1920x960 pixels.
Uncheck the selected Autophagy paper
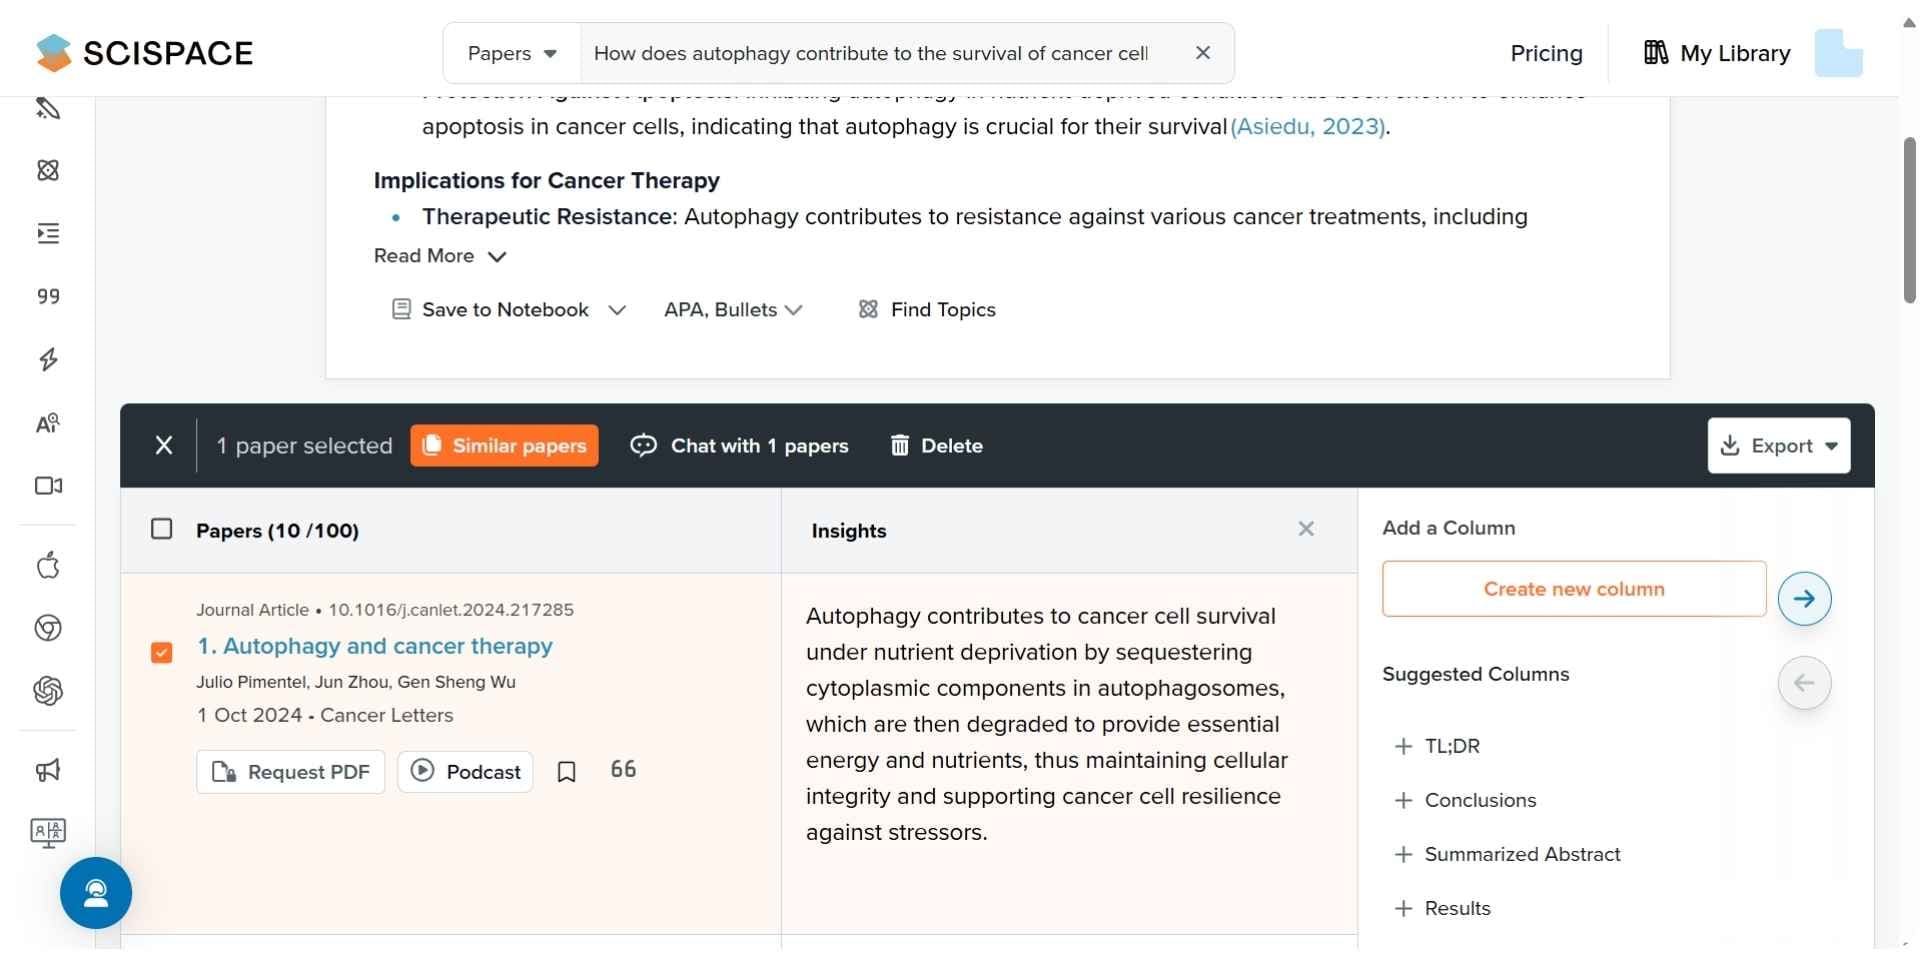pyautogui.click(x=162, y=653)
